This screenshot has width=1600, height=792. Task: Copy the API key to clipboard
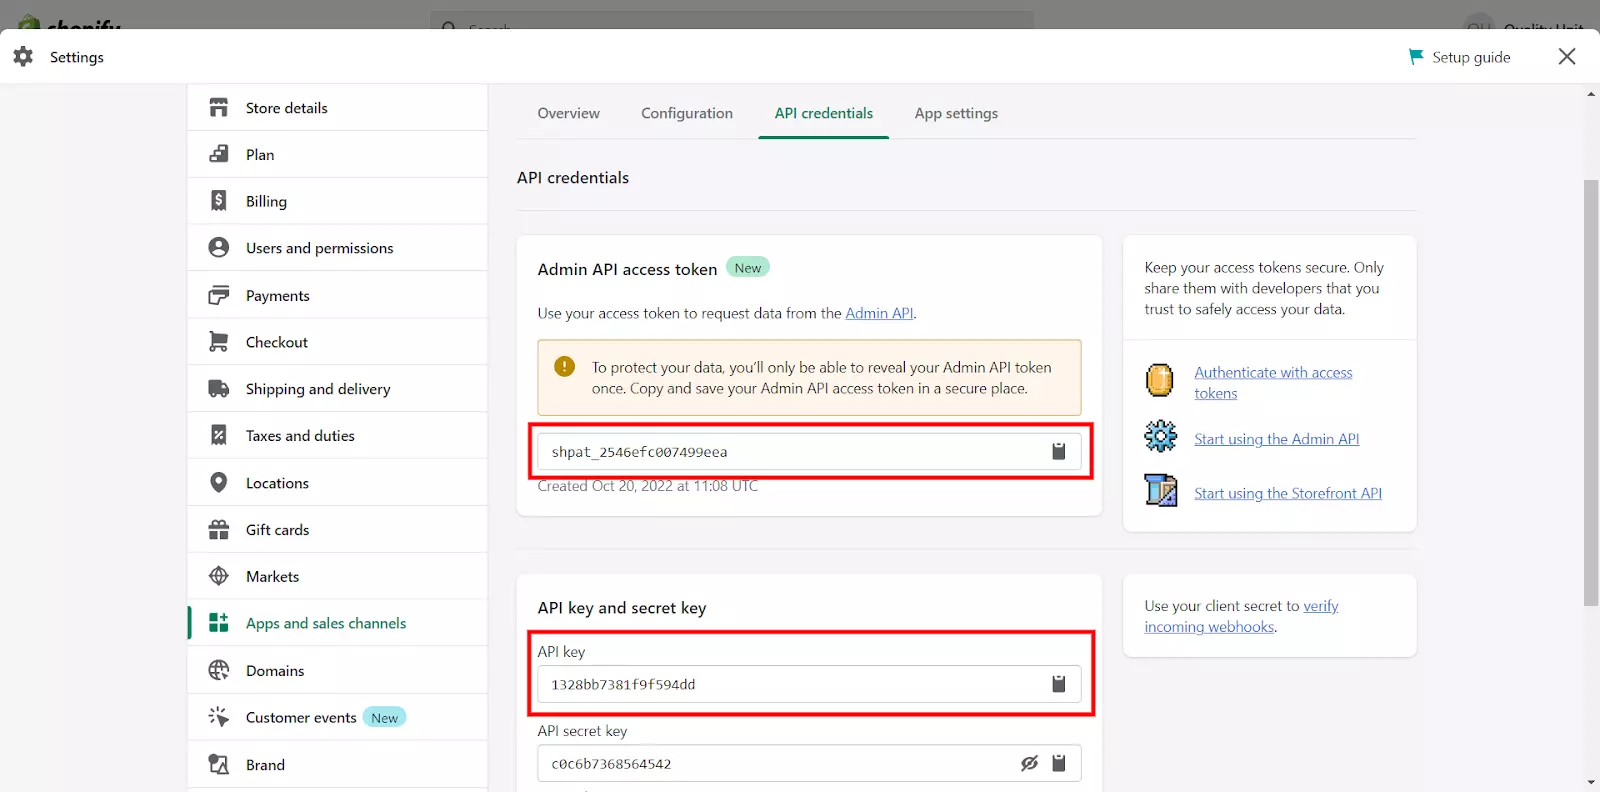click(1058, 684)
